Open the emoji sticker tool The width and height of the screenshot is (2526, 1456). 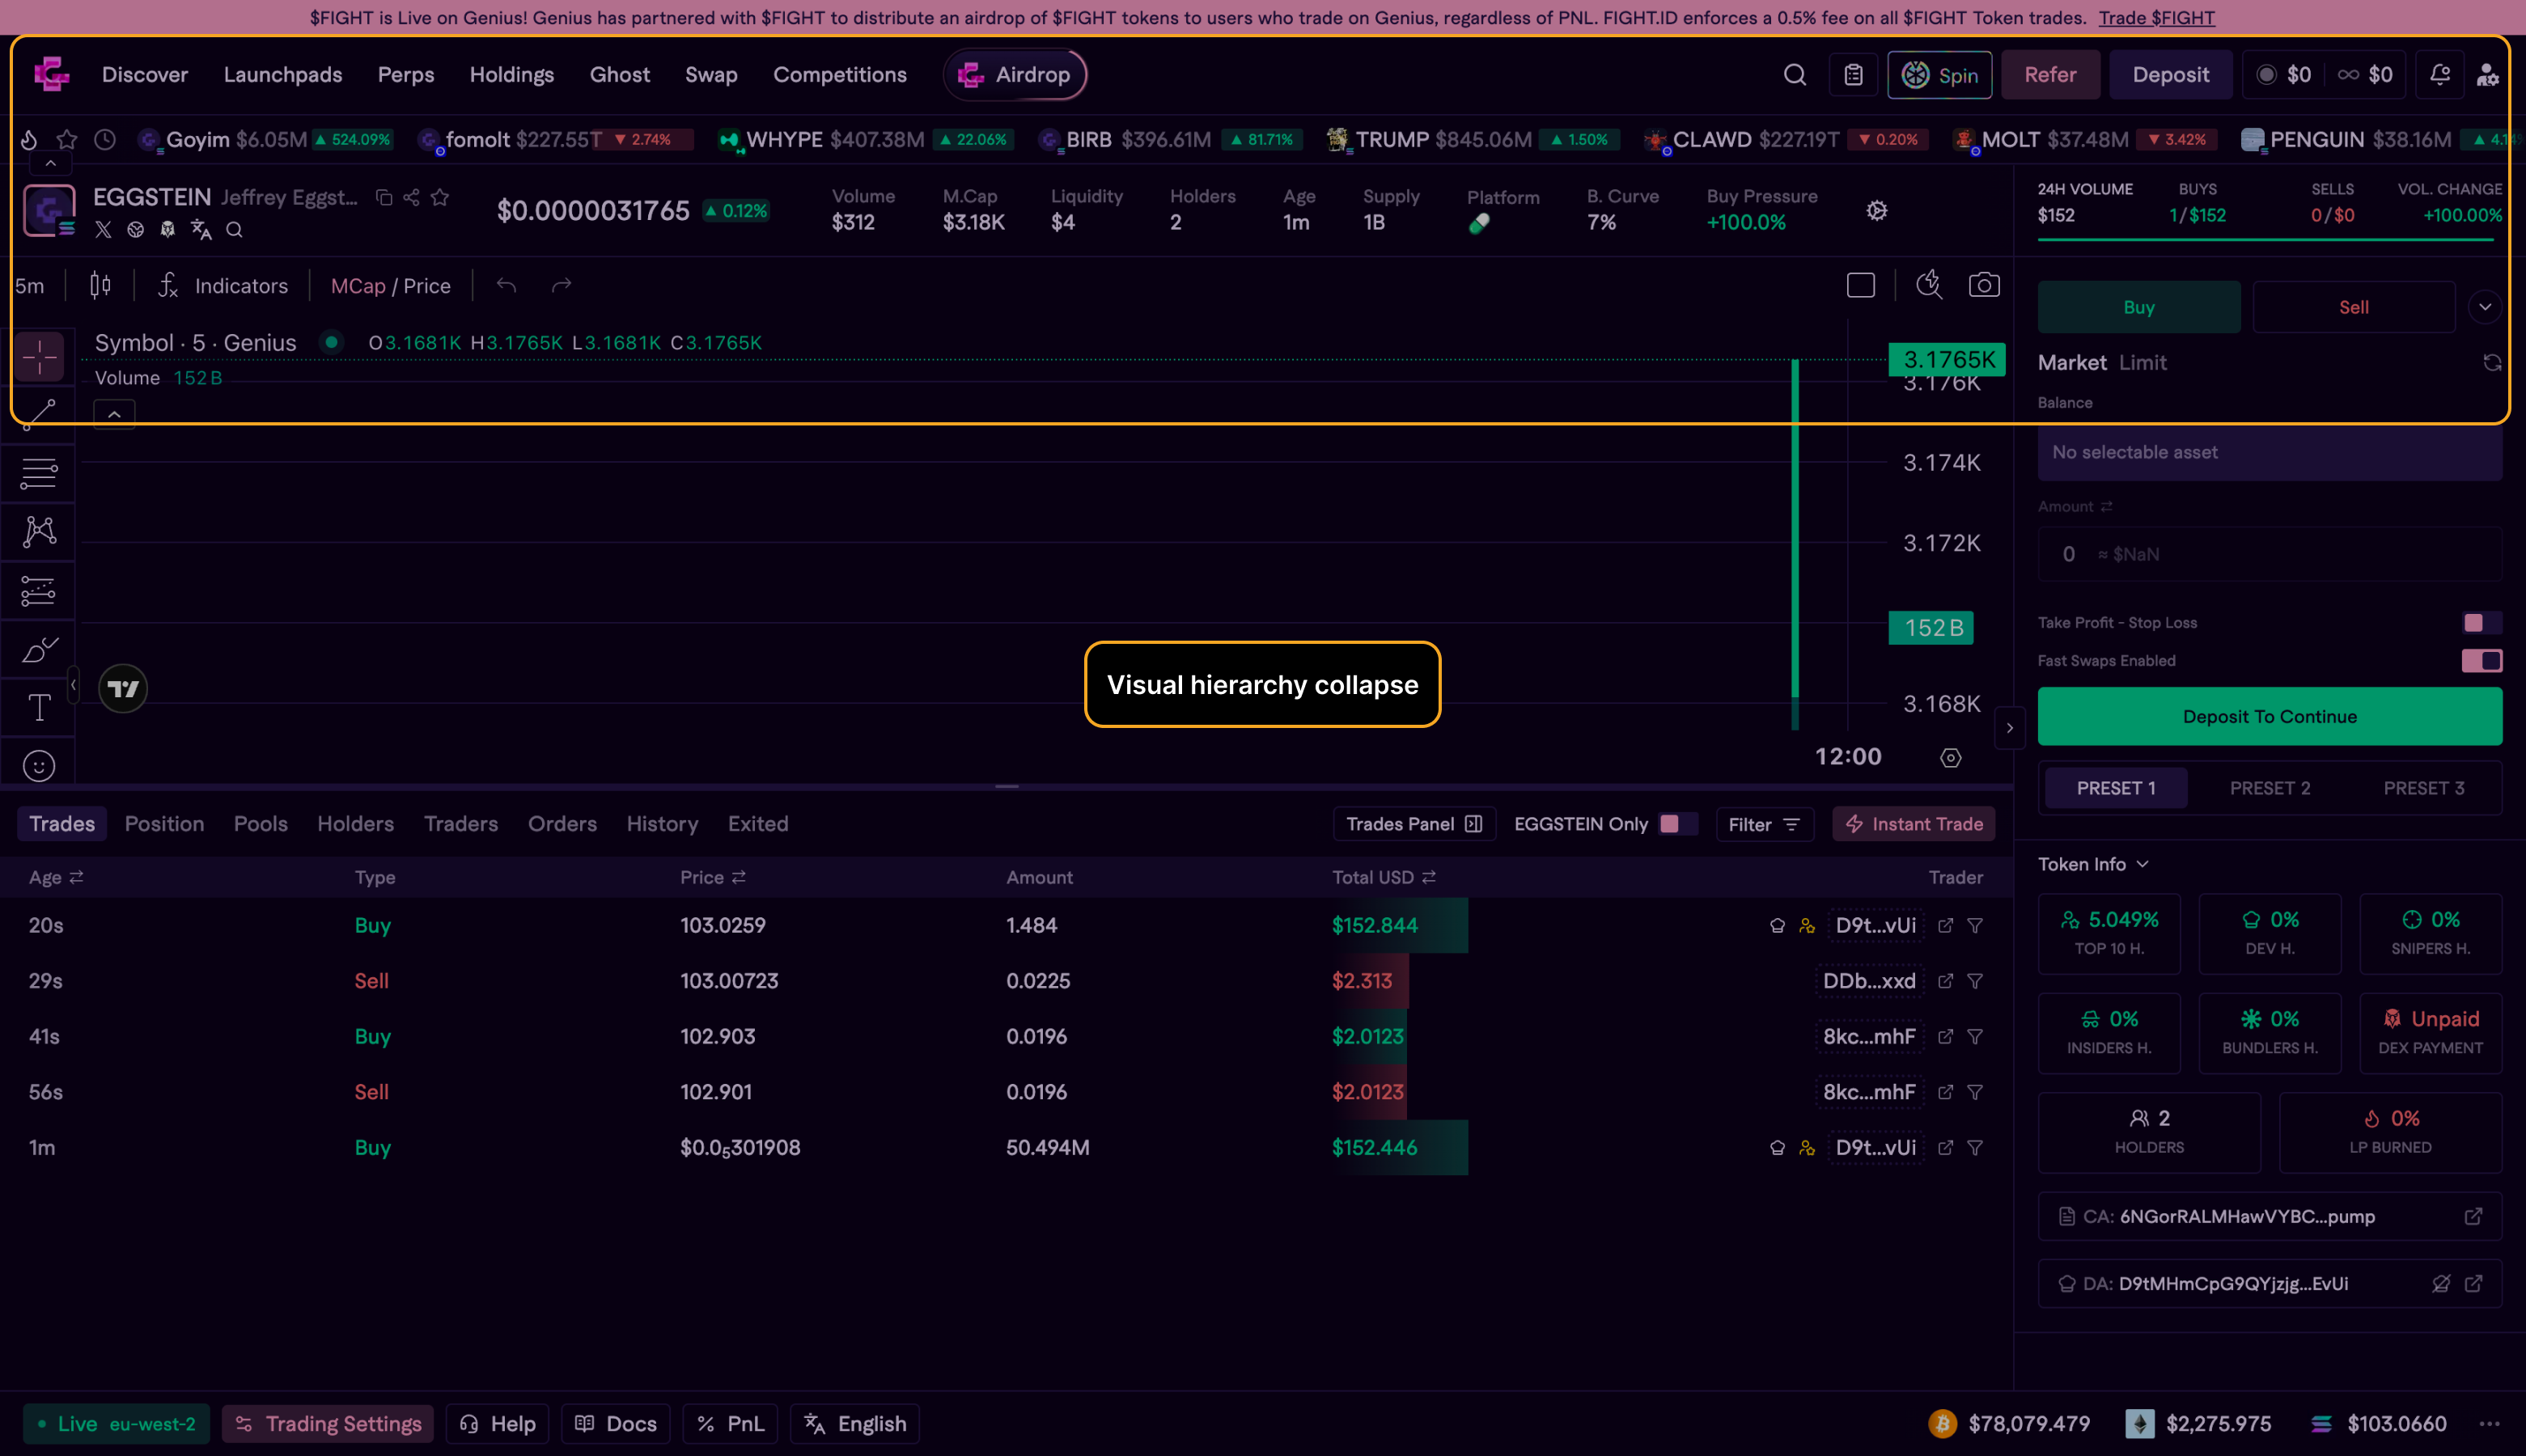[39, 766]
